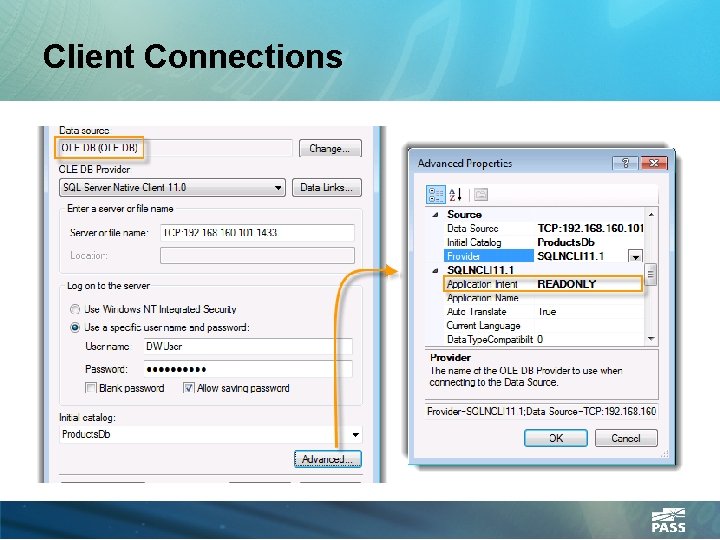Click Cancel in Advanced Properties
The height and width of the screenshot is (540, 720).
click(626, 438)
